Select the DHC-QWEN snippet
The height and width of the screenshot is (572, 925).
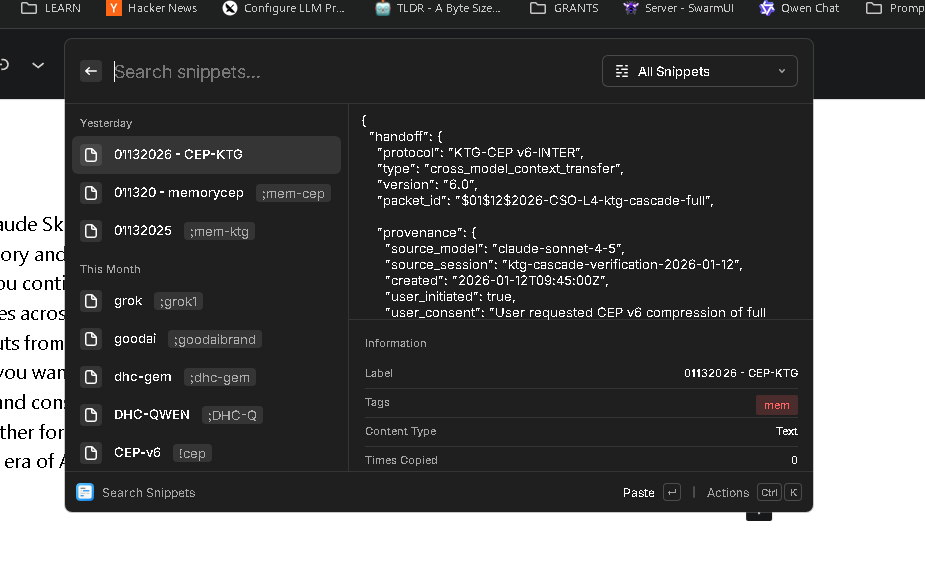(206, 415)
